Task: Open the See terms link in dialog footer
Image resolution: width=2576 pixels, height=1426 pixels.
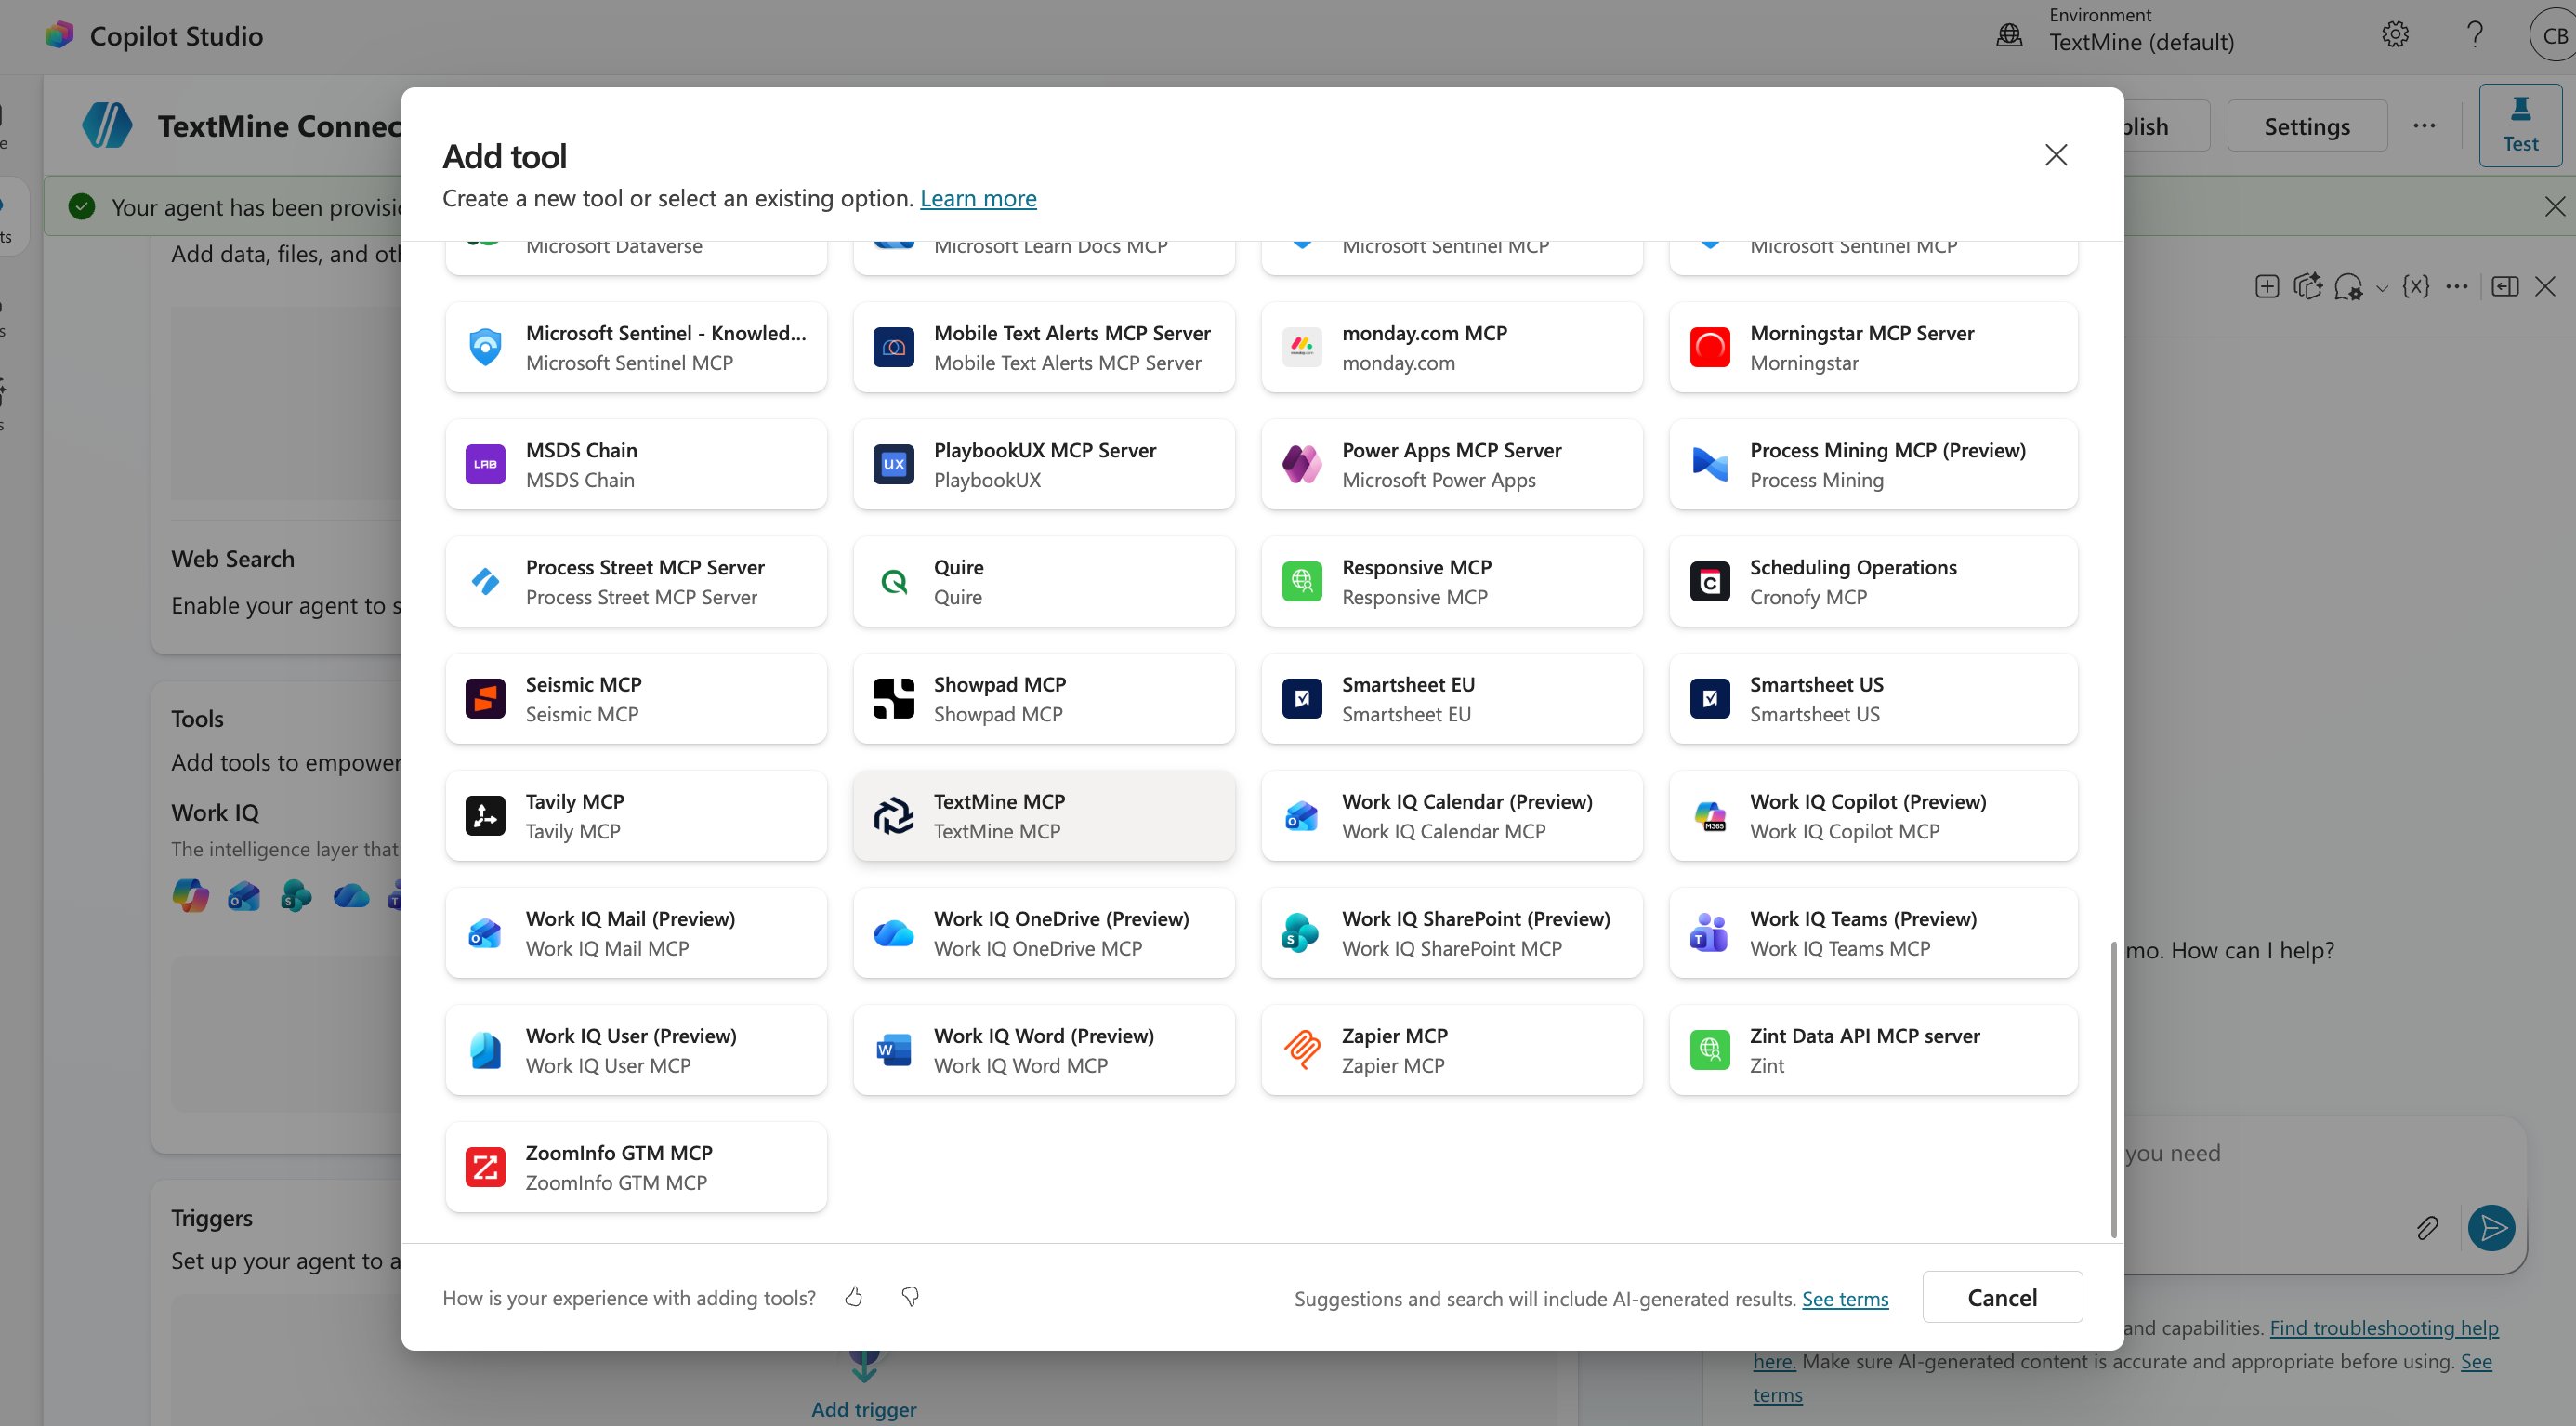Action: (x=1845, y=1298)
